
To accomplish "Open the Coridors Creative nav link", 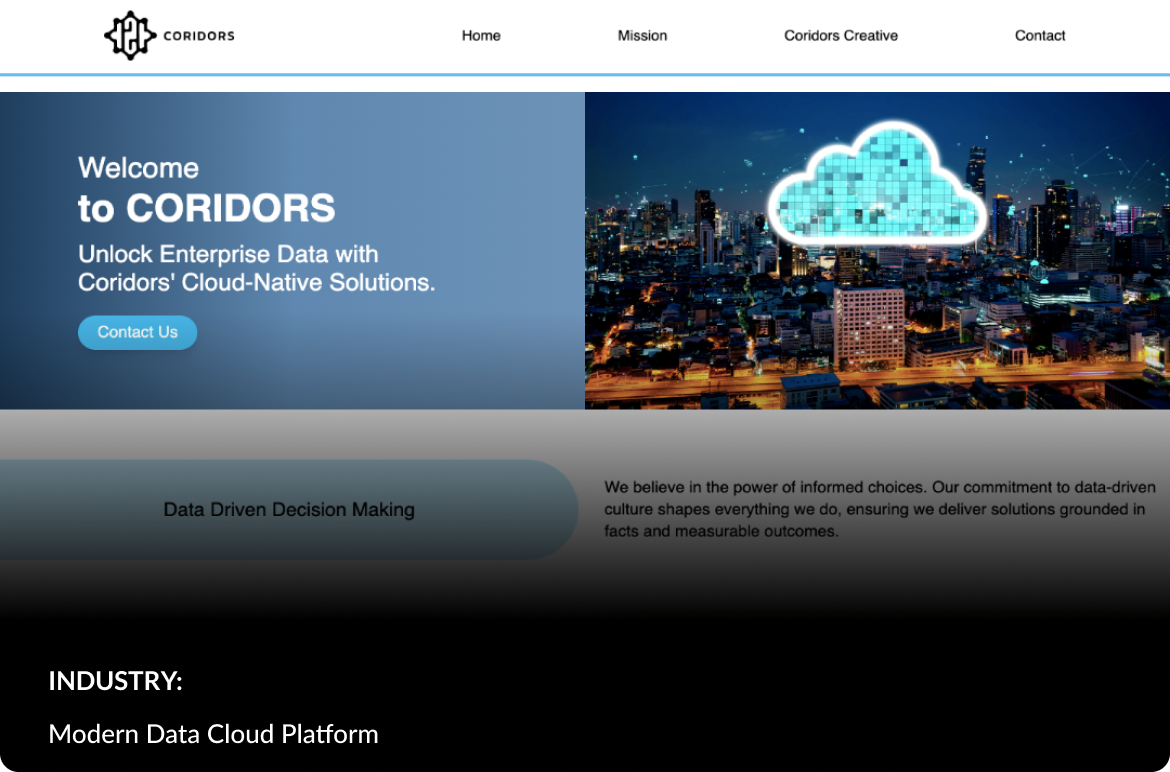I will click(x=840, y=36).
